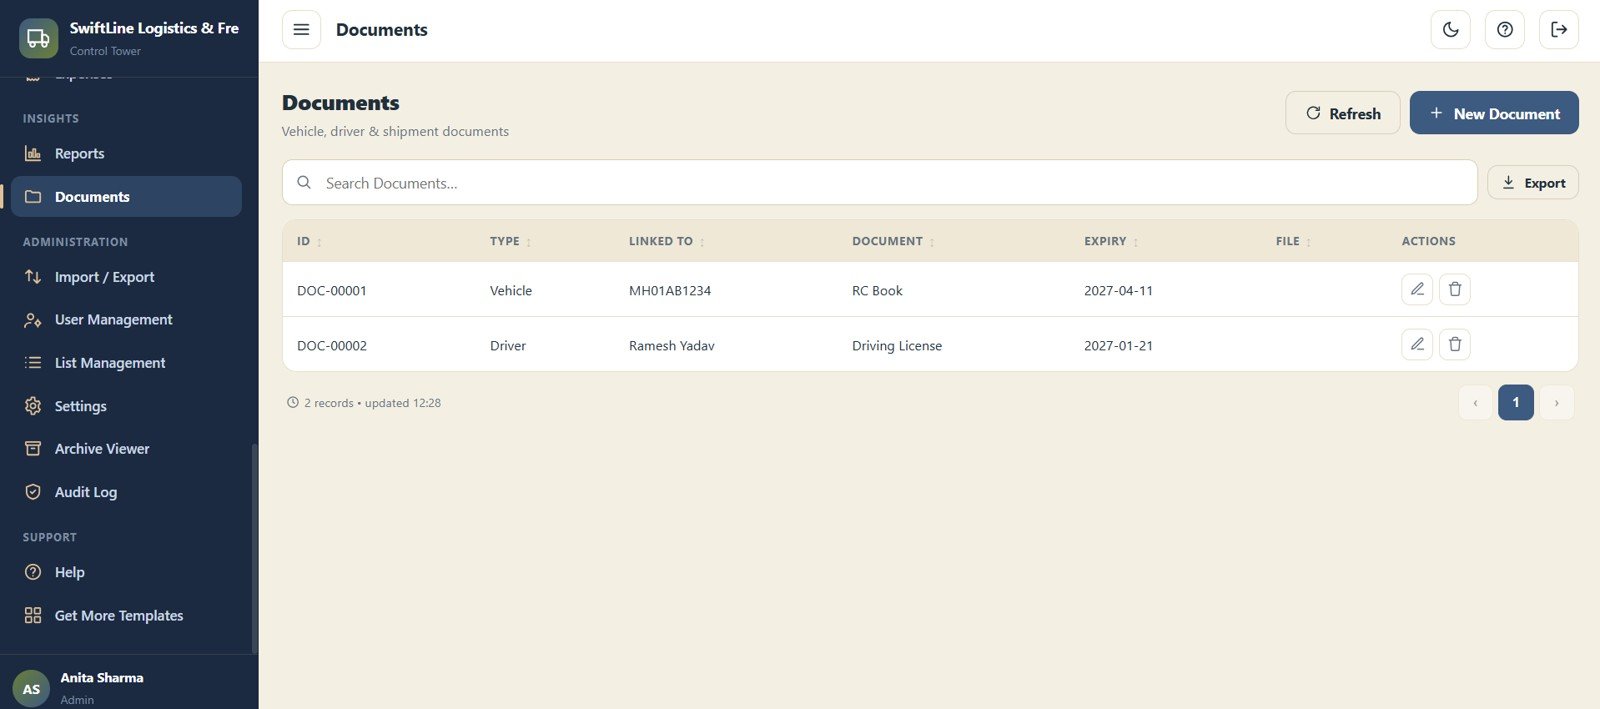This screenshot has width=1600, height=709.
Task: Click expiry date 2027-04-11
Action: point(1118,290)
